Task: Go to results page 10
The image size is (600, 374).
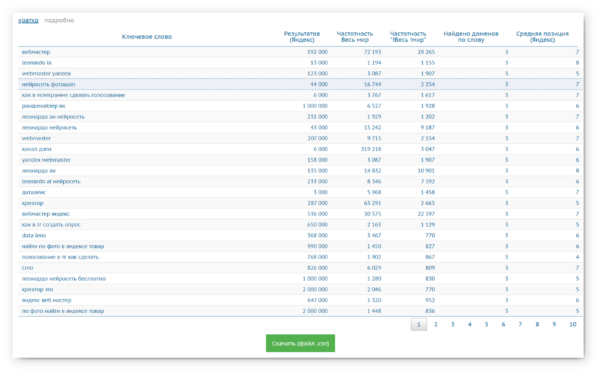Action: pos(573,324)
